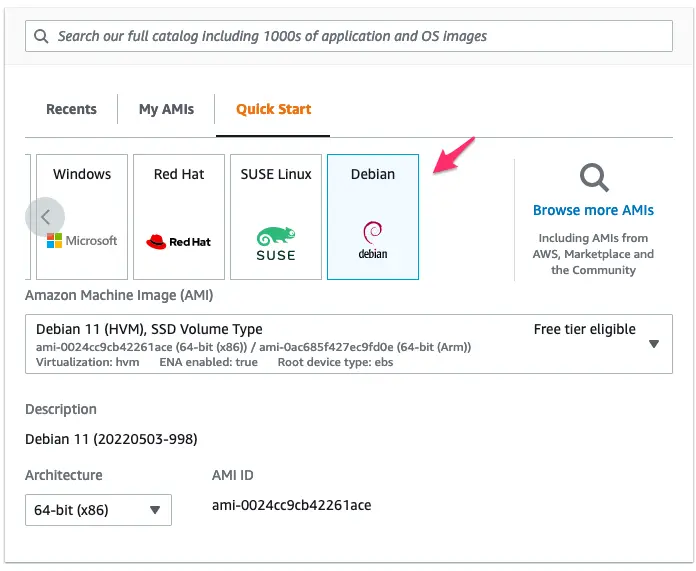Click the magnifier icon in catalog search box
The width and height of the screenshot is (696, 571).
pos(41,36)
